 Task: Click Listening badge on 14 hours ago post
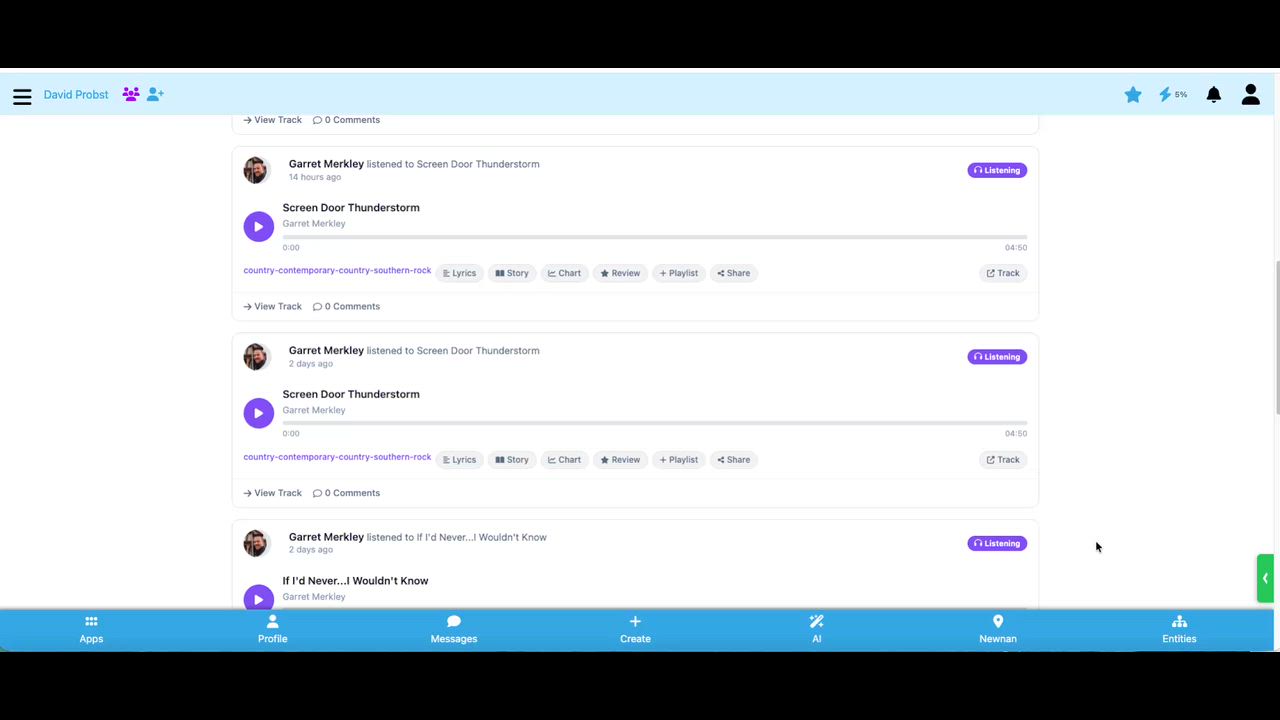[997, 170]
